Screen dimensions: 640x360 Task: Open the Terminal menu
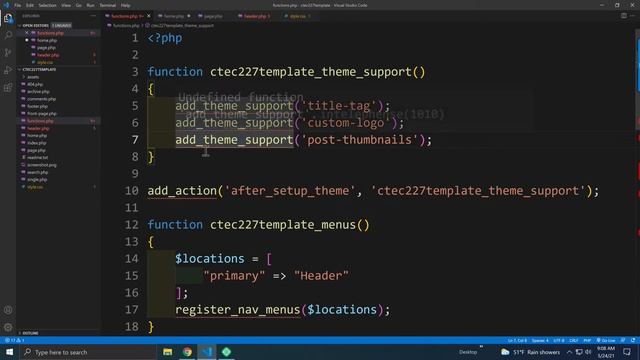(108, 5)
